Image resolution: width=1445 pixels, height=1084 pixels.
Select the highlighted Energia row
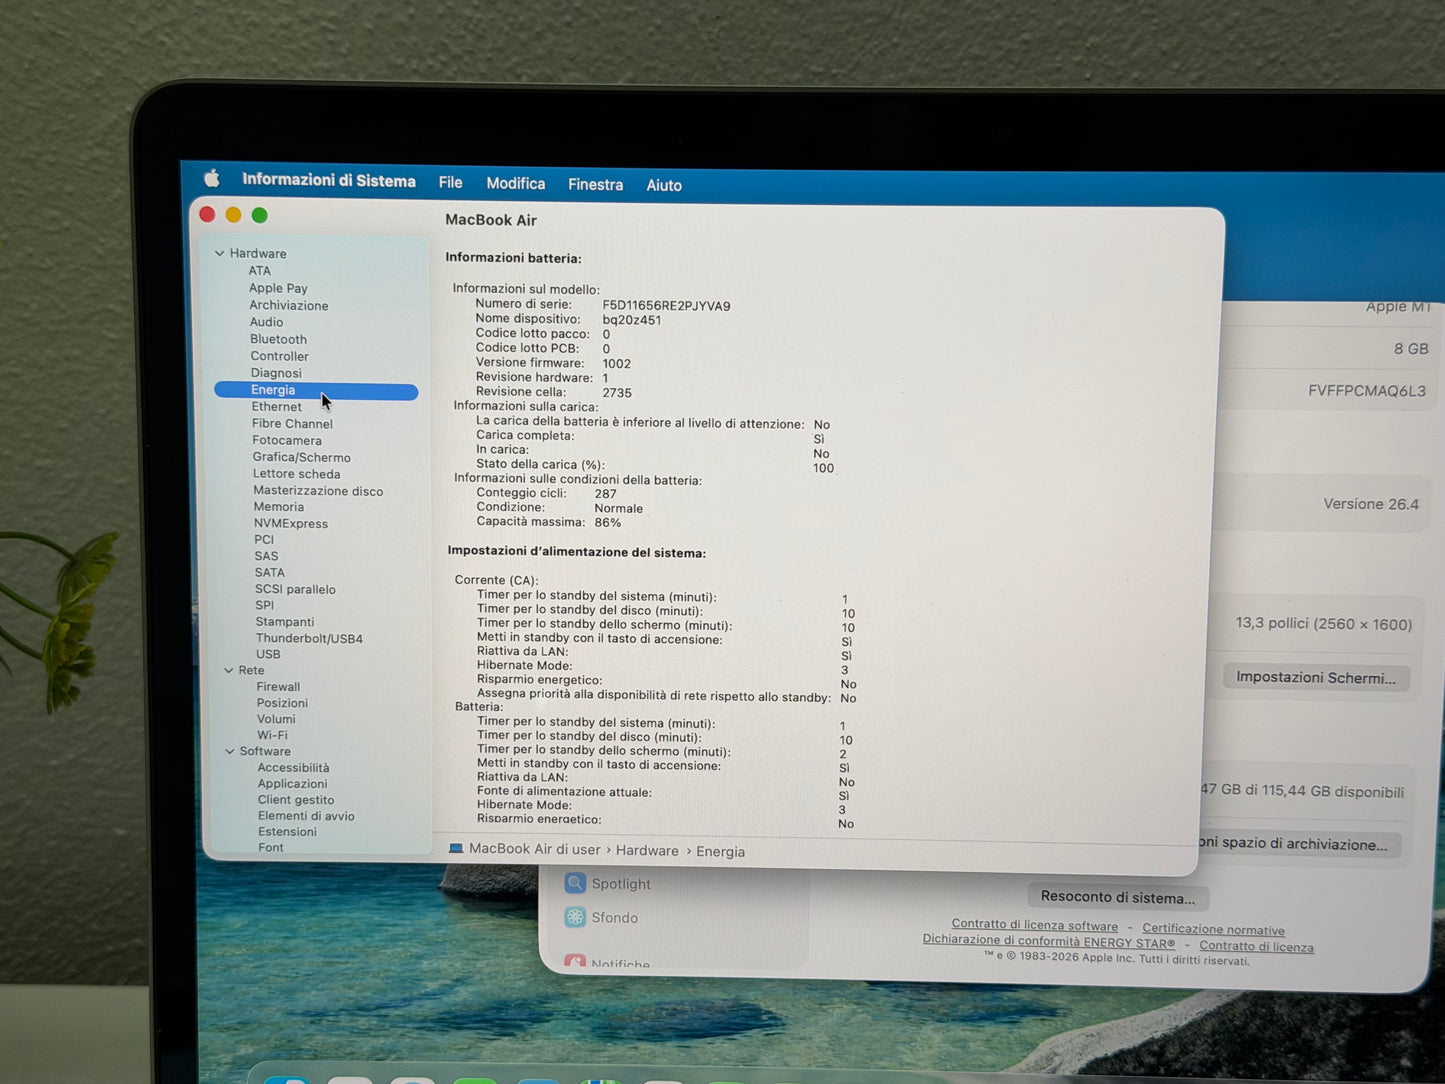coord(316,391)
